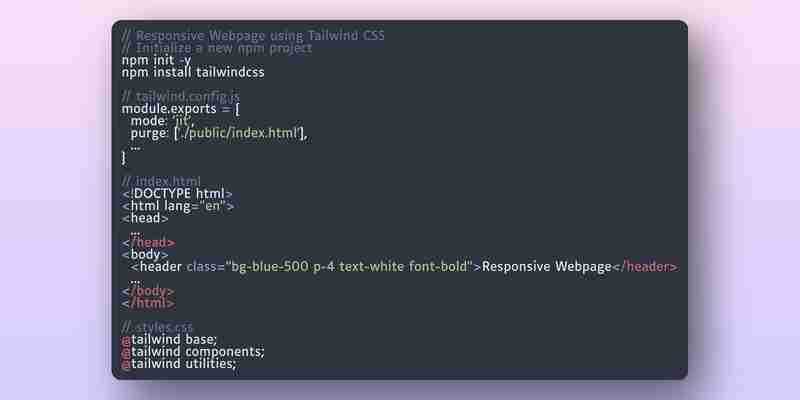Click the '@tailwind base;' directive
The image size is (800, 400).
coord(169,340)
